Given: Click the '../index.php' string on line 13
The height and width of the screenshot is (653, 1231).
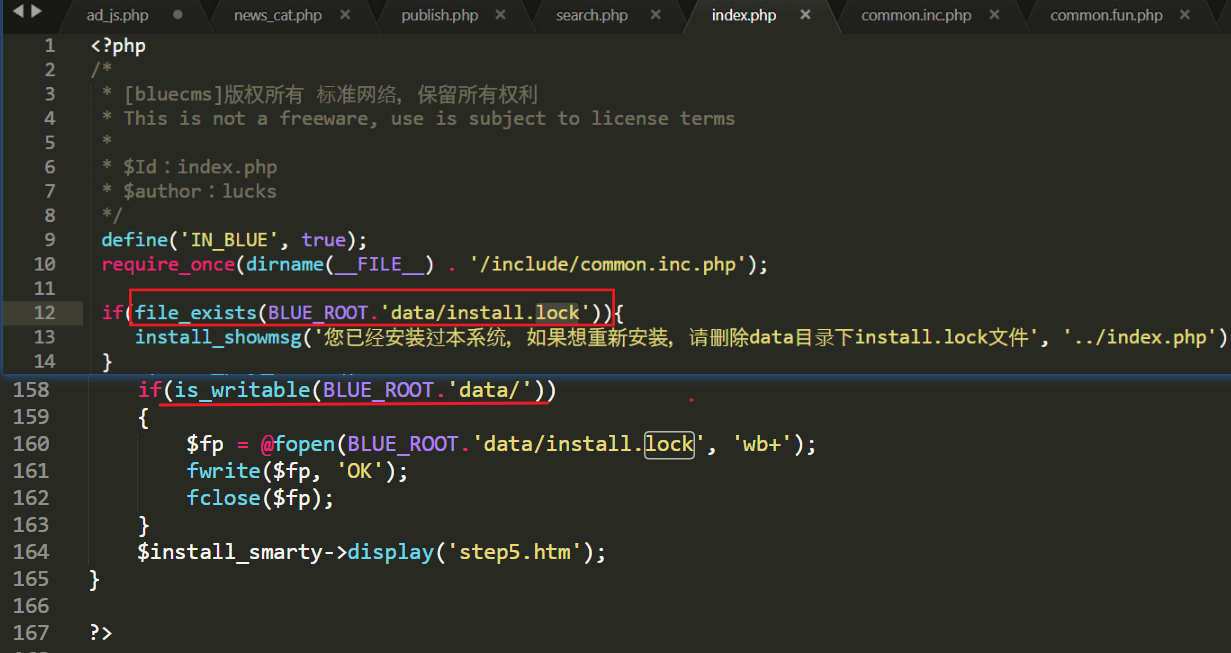Looking at the screenshot, I should pyautogui.click(x=1140, y=337).
